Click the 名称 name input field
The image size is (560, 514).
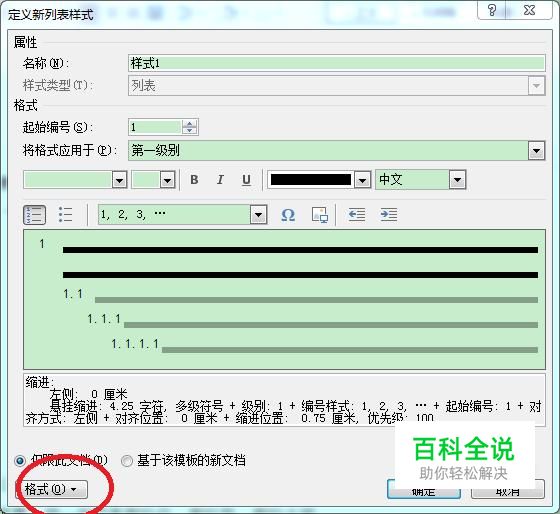tap(336, 63)
